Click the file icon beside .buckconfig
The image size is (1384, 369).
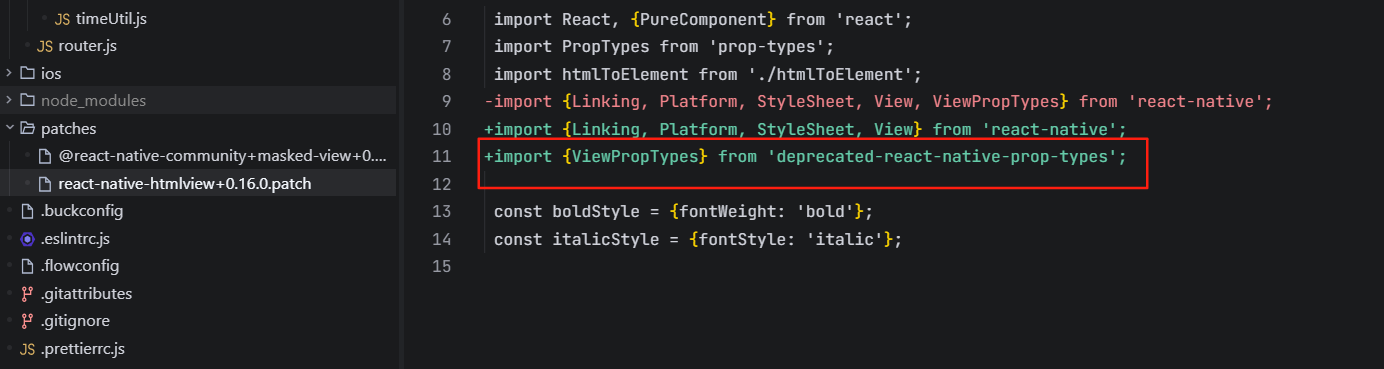[27, 211]
